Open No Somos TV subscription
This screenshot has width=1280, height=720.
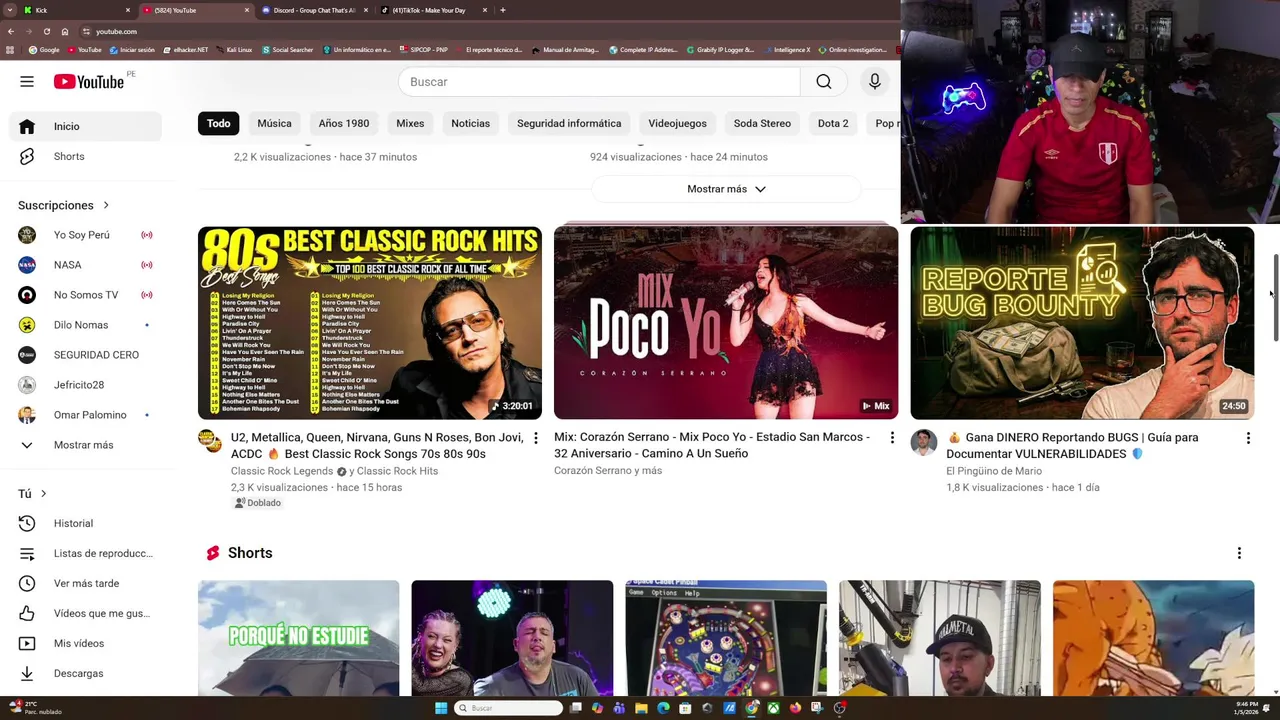click(x=86, y=295)
